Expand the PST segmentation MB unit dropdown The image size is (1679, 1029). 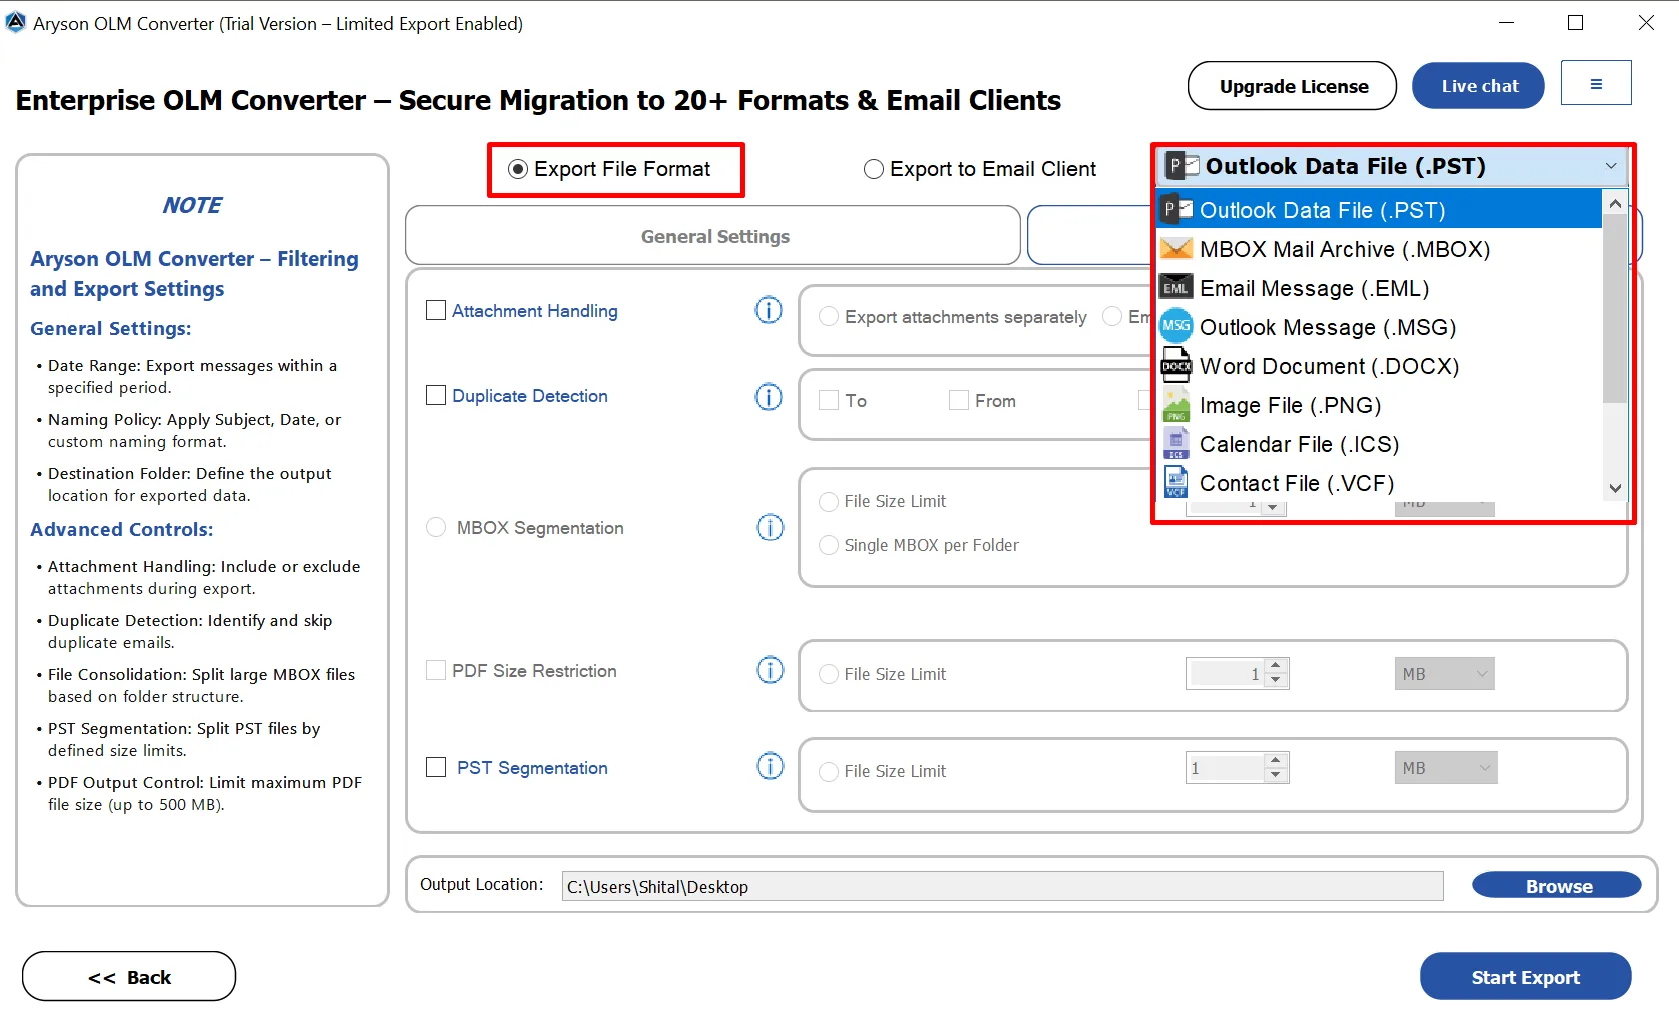tap(1446, 768)
